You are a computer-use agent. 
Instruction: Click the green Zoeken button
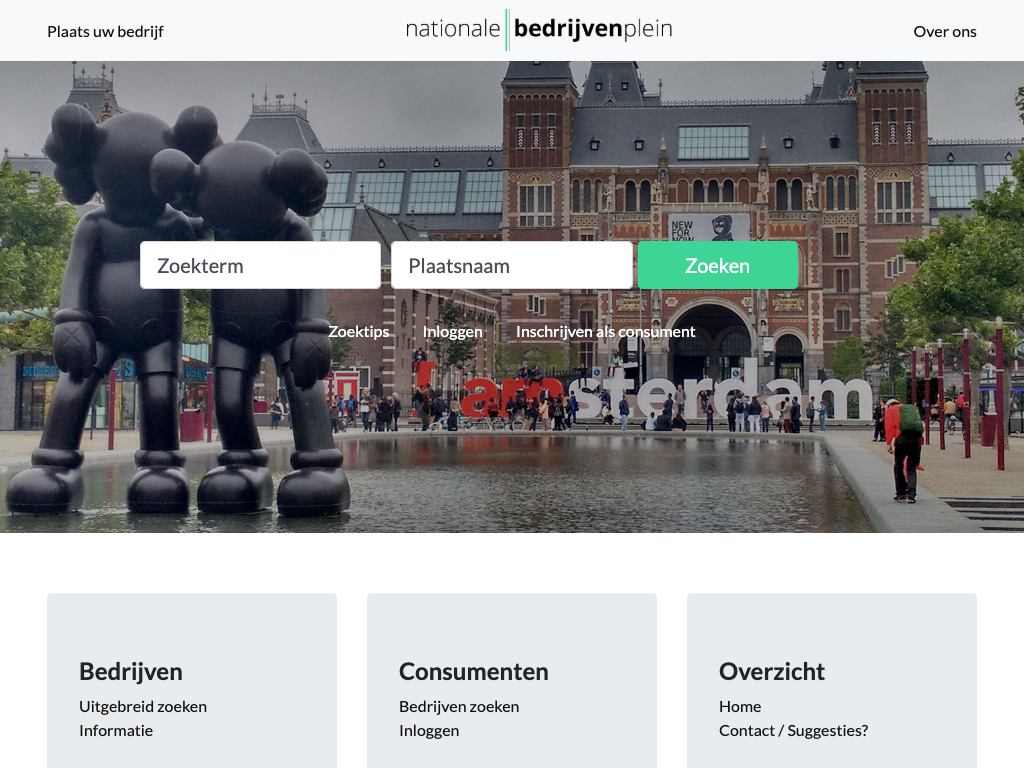(x=718, y=265)
